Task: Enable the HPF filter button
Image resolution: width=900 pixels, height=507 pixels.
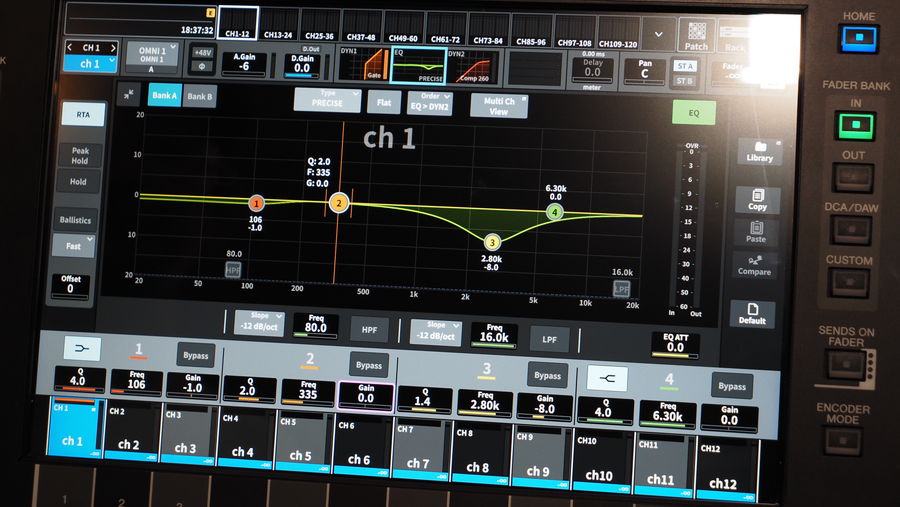Action: [369, 328]
